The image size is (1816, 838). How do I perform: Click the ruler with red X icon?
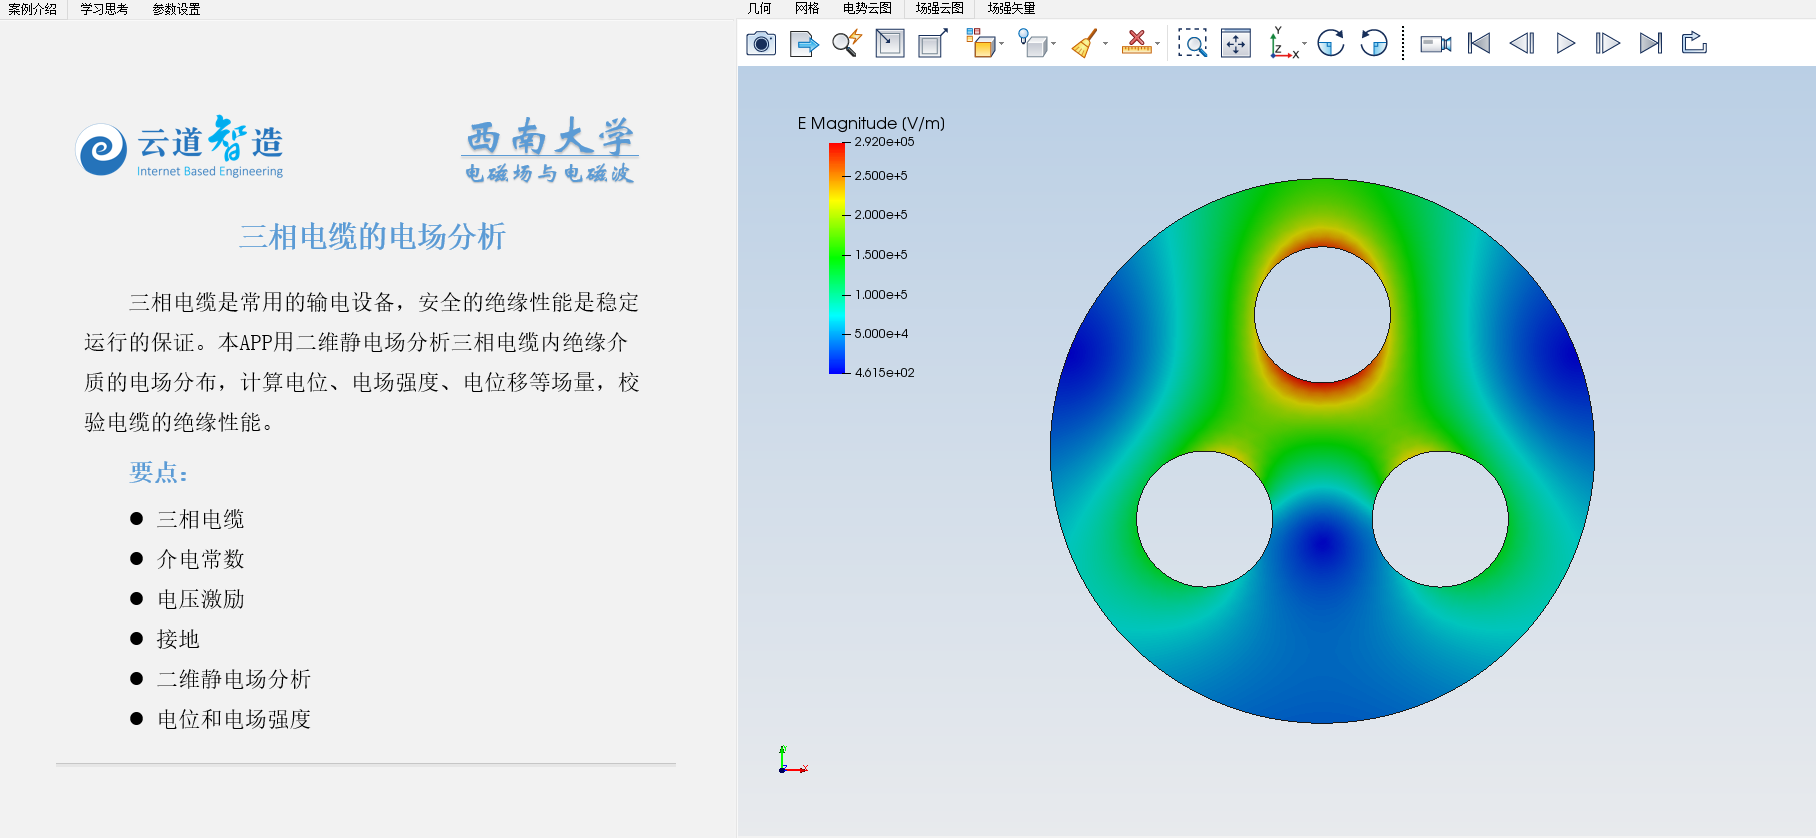tap(1137, 43)
